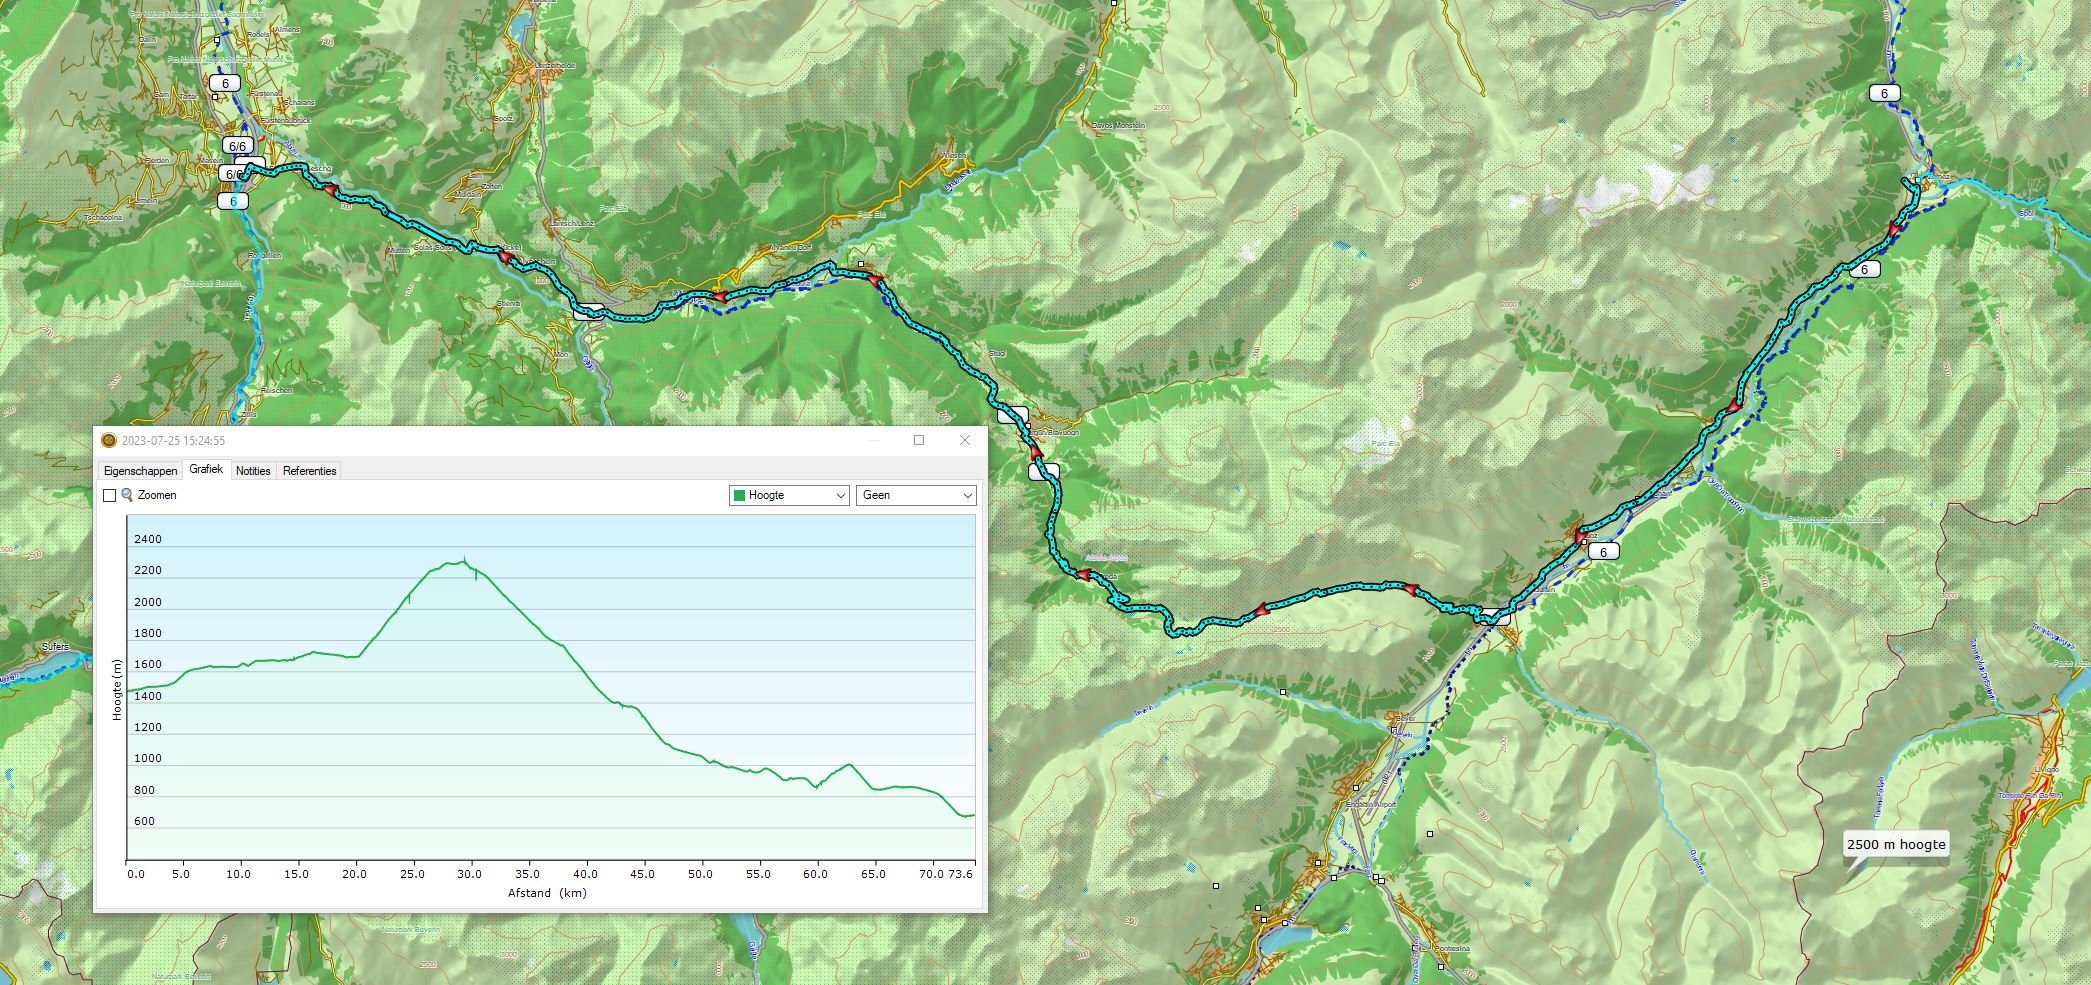The height and width of the screenshot is (985, 2091).
Task: Click the green Hoogte color swatch
Action: (739, 495)
